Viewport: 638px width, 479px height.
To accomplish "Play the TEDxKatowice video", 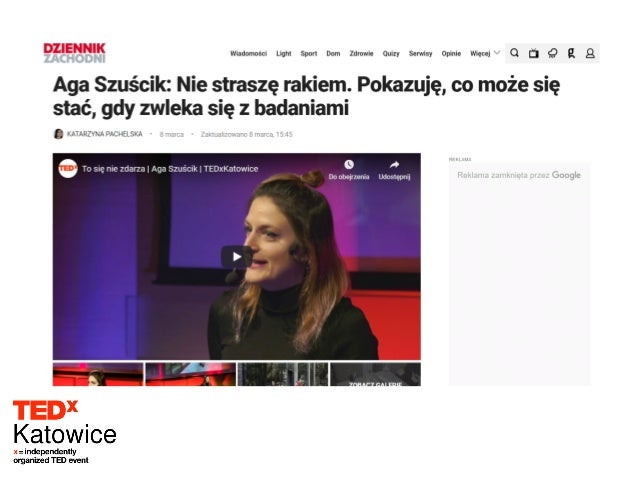I will point(236,257).
